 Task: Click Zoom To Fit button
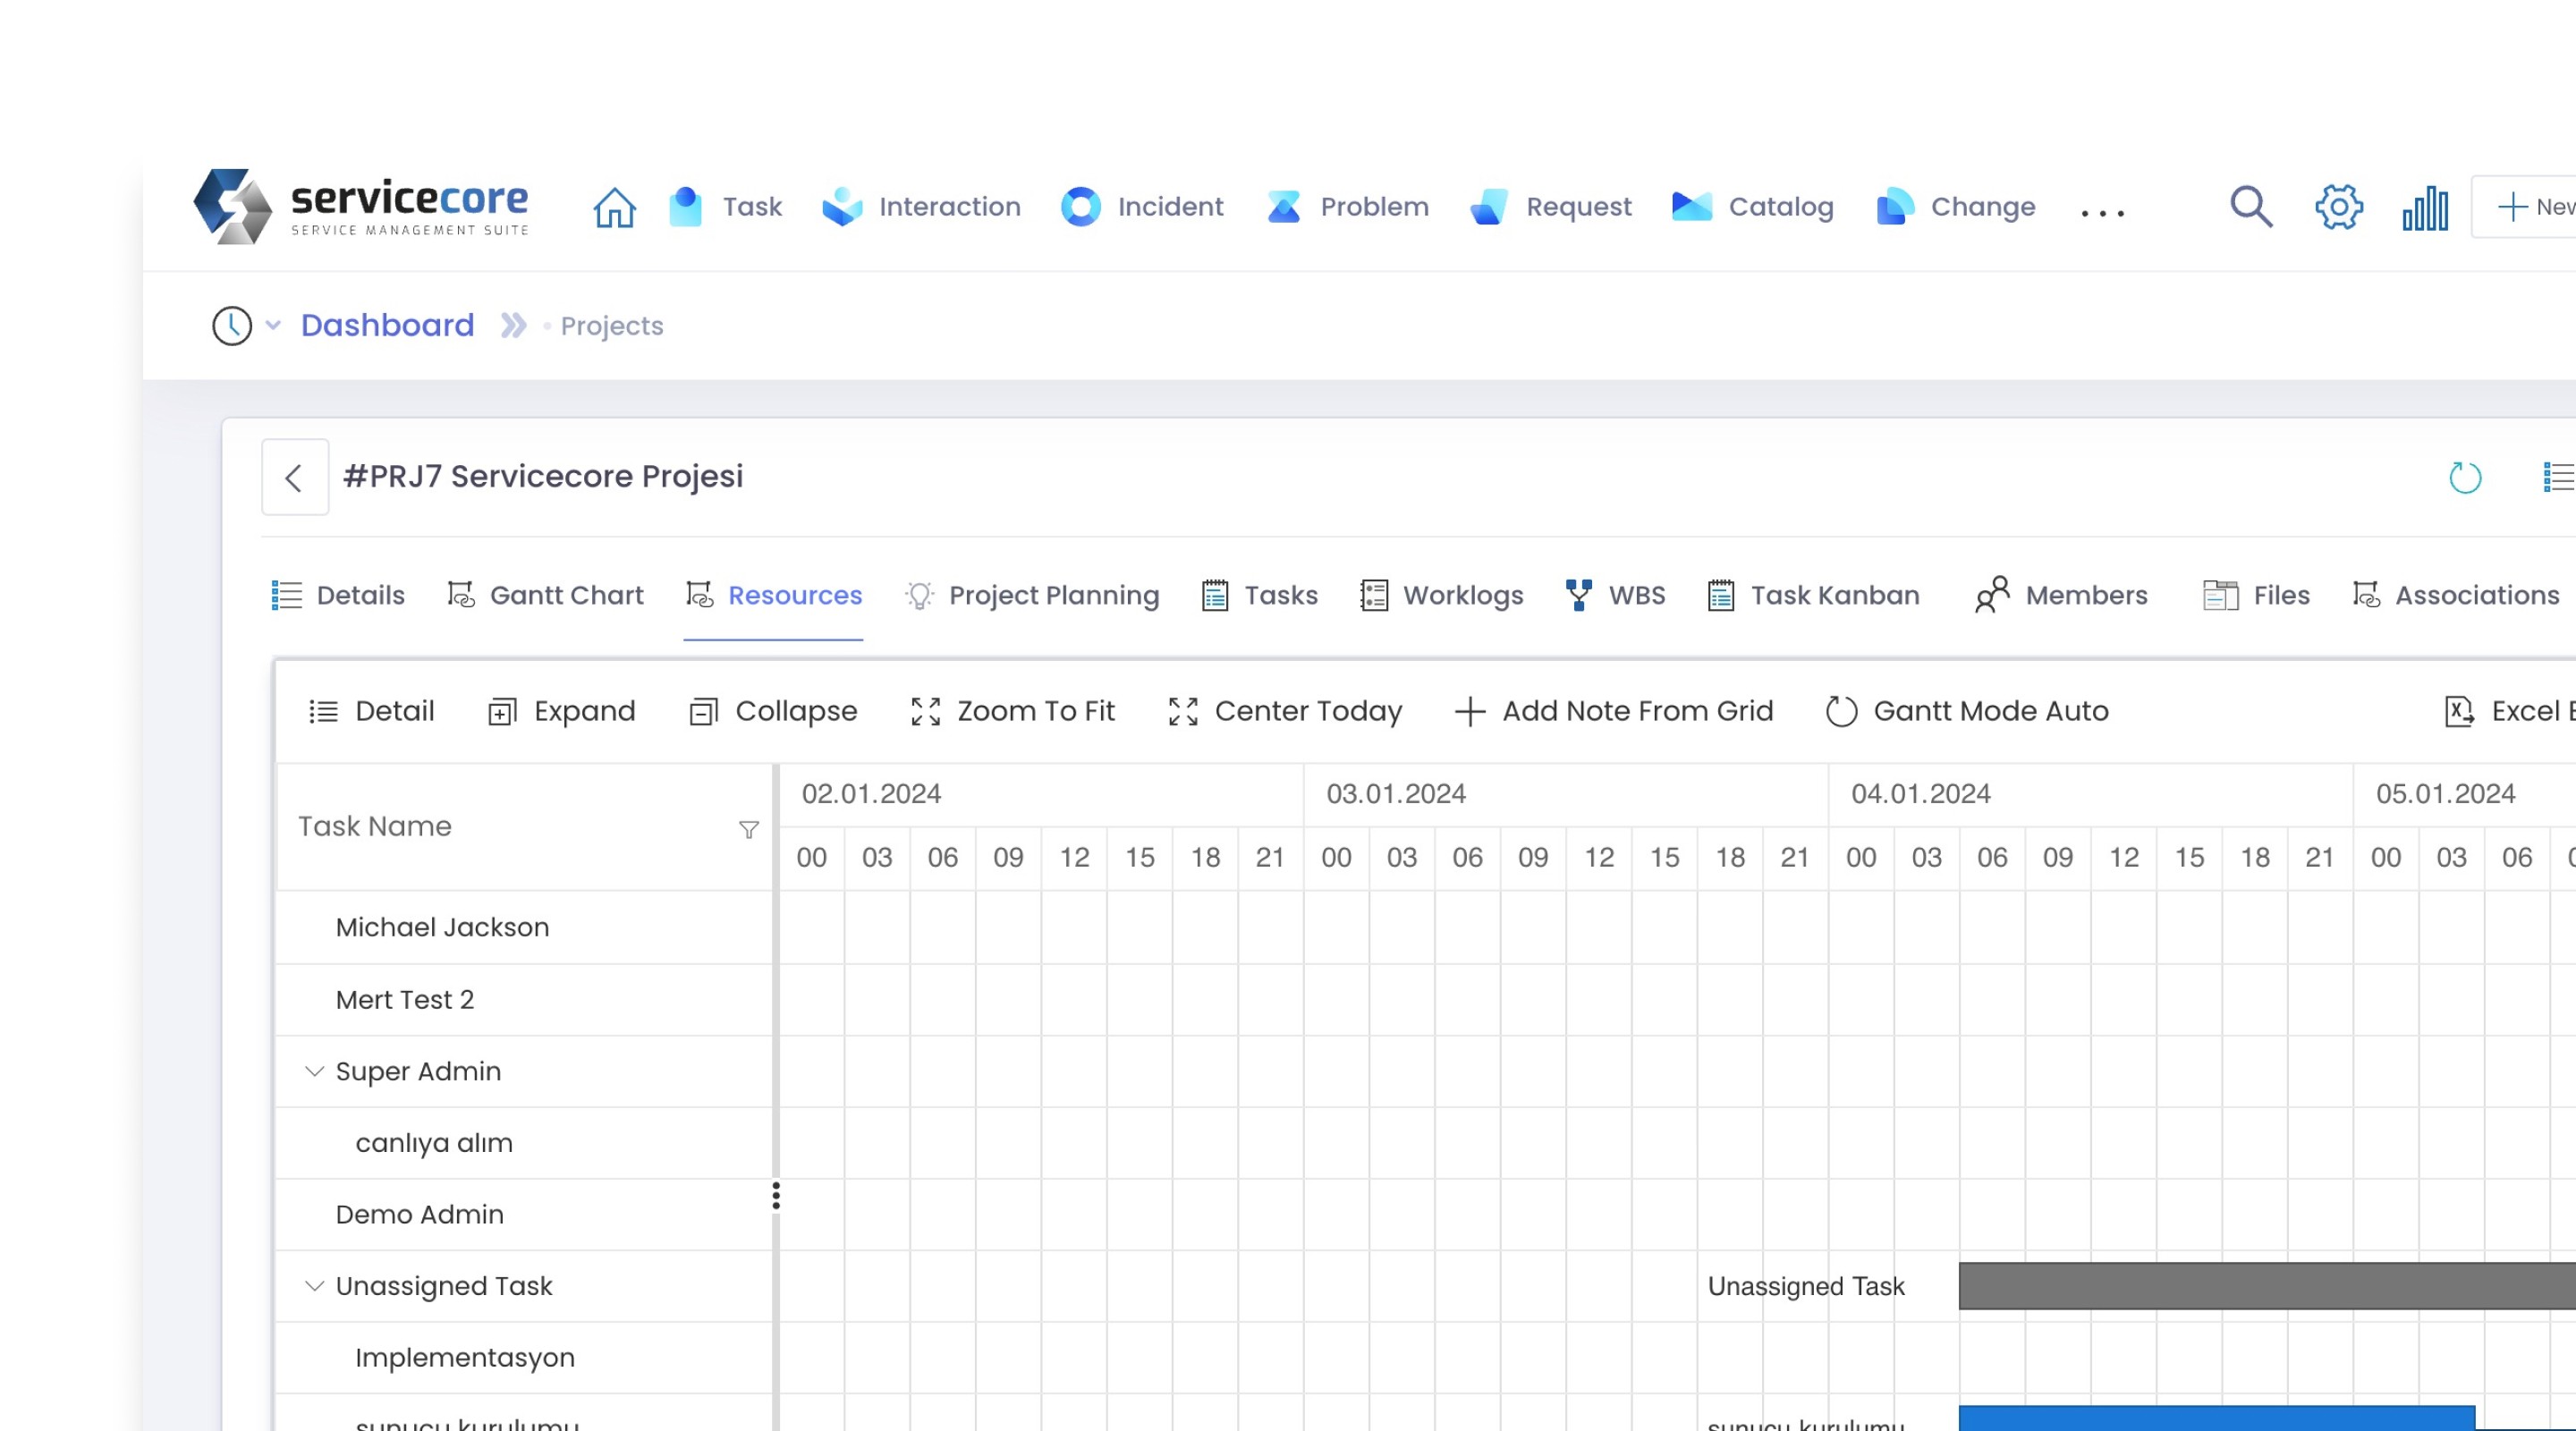pyautogui.click(x=1012, y=711)
